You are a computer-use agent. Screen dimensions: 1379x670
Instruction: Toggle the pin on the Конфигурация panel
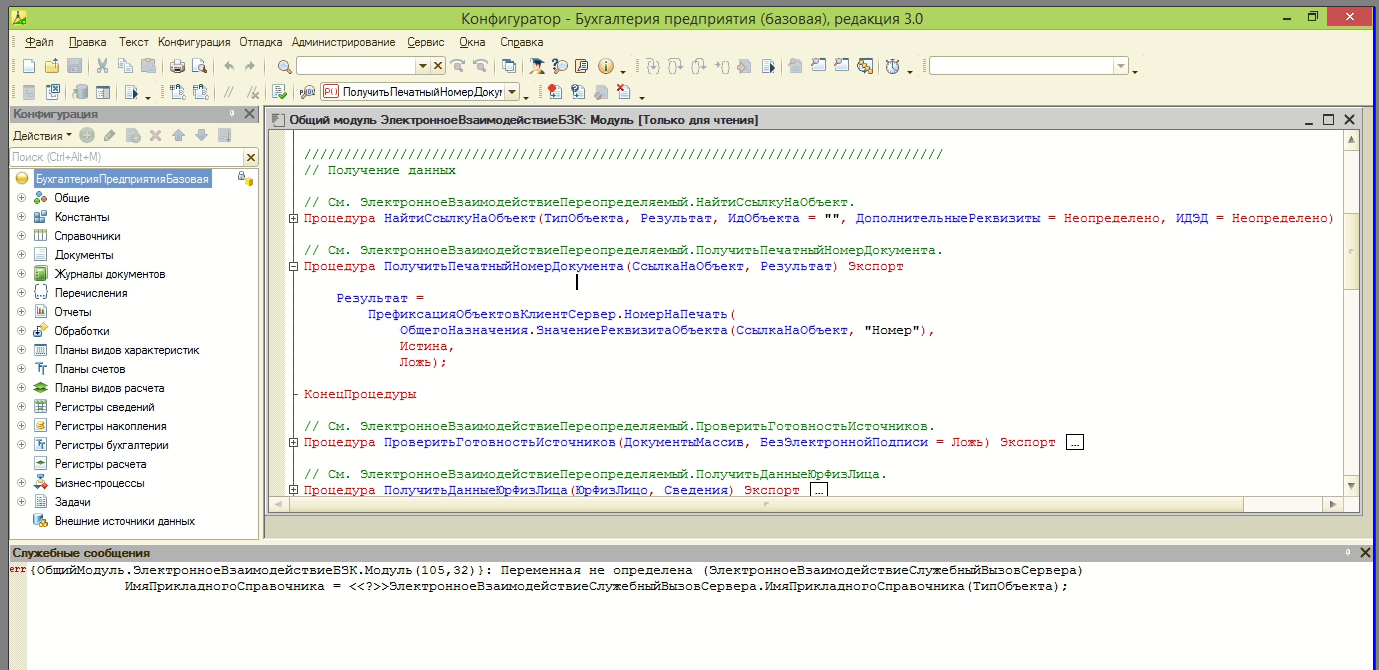pyautogui.click(x=232, y=114)
